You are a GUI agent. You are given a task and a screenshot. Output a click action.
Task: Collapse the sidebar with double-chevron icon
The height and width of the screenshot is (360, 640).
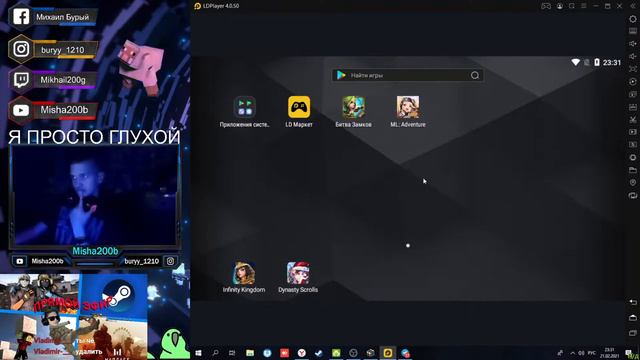tap(633, 6)
